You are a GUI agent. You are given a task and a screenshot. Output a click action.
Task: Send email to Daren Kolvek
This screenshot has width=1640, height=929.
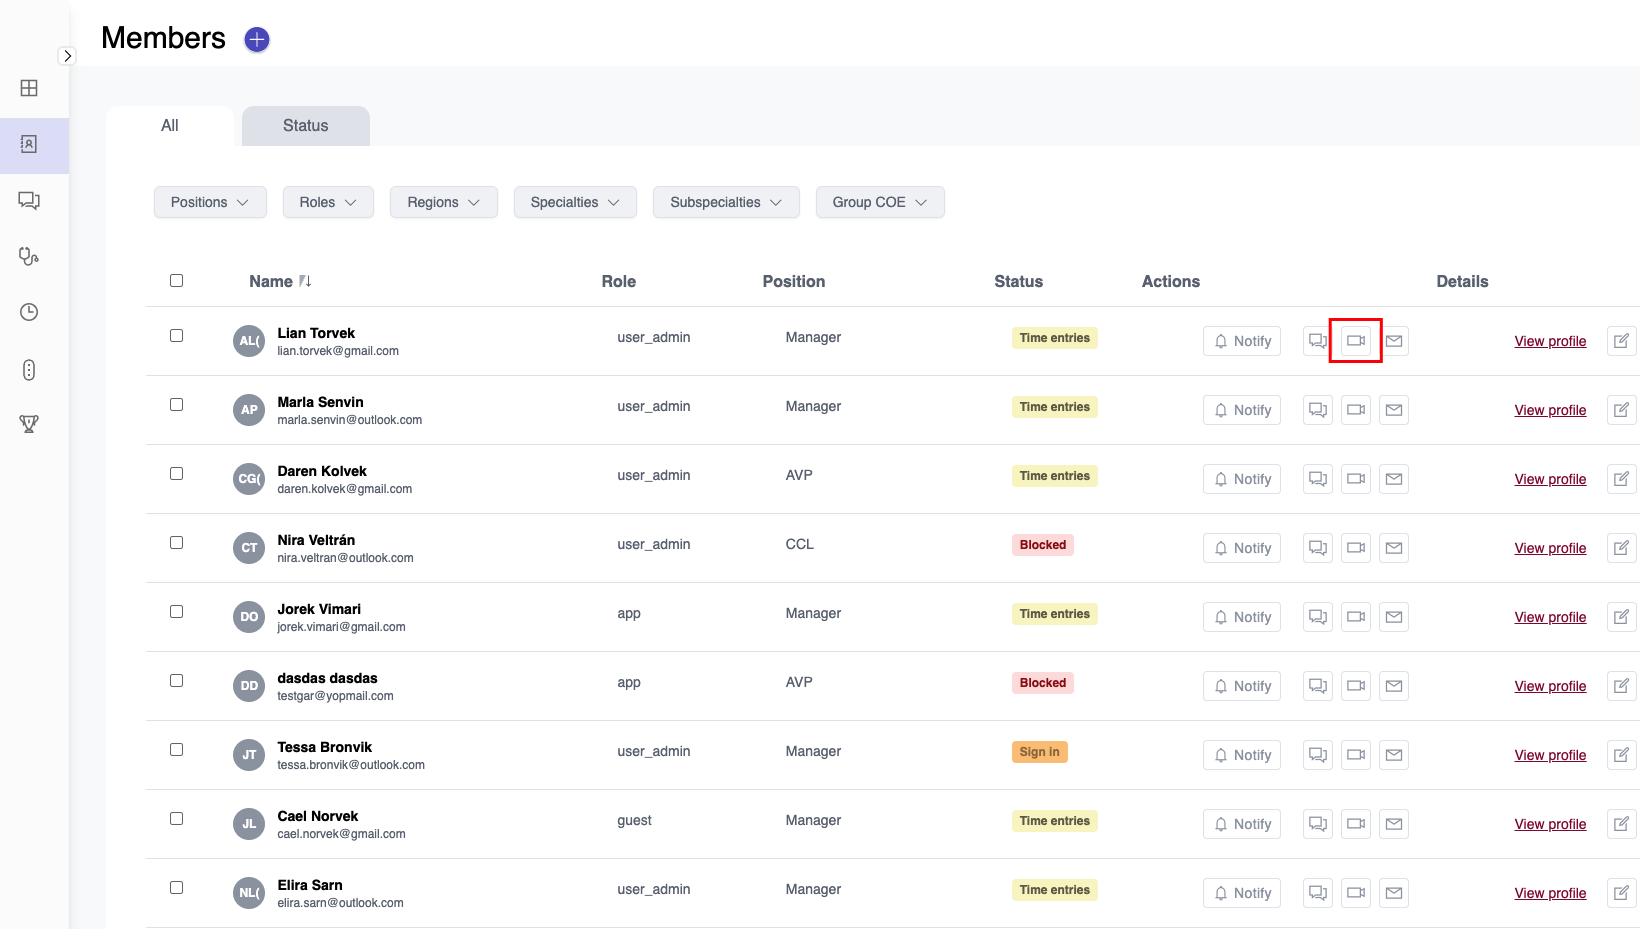(1393, 479)
